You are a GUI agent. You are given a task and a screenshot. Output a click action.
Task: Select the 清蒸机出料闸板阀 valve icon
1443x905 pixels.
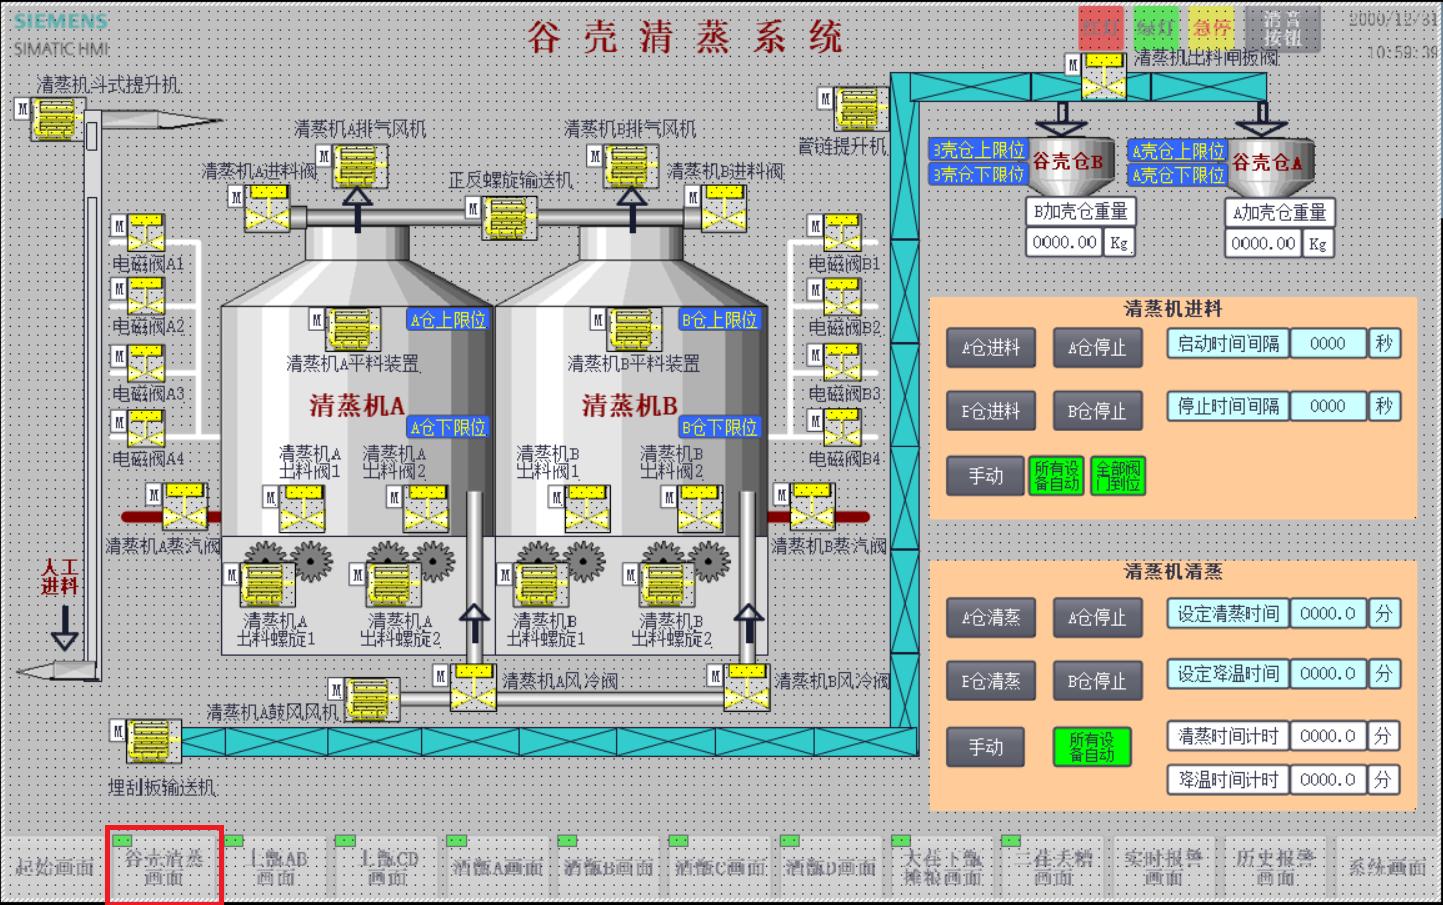1105,77
